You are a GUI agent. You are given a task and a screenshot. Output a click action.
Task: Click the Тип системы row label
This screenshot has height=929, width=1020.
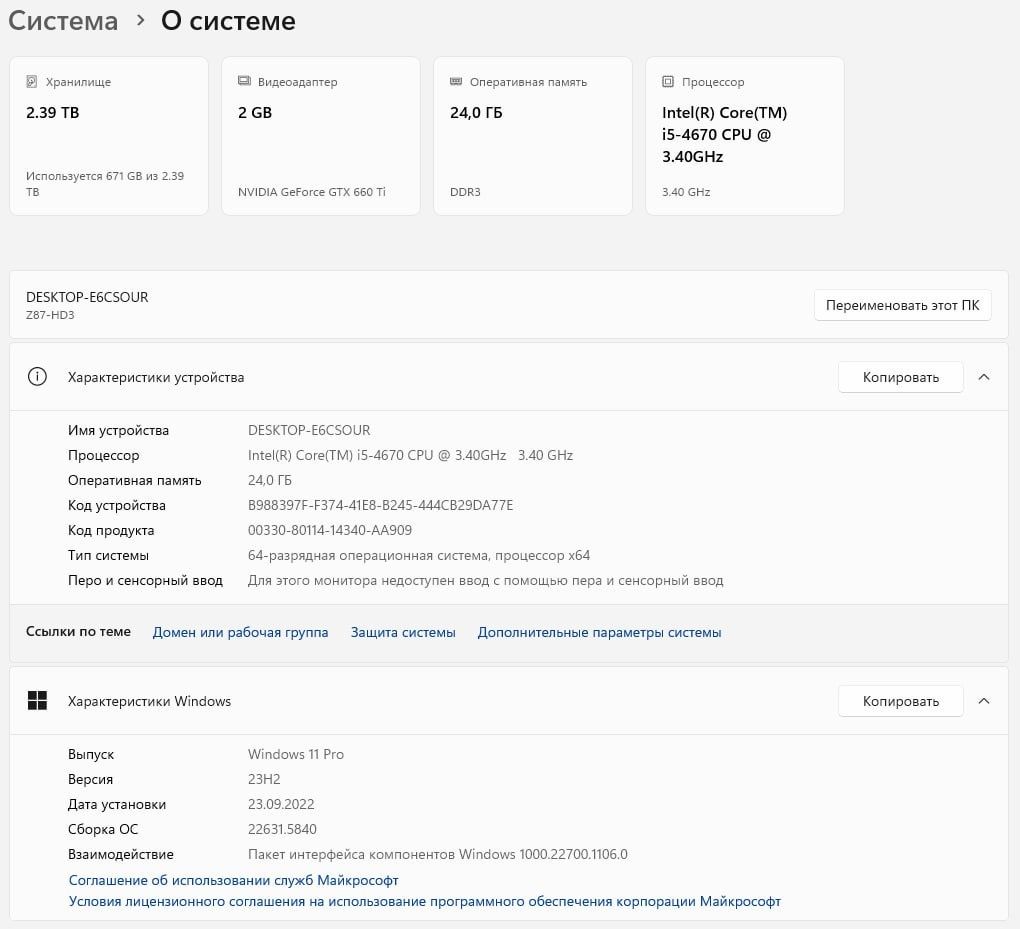109,556
